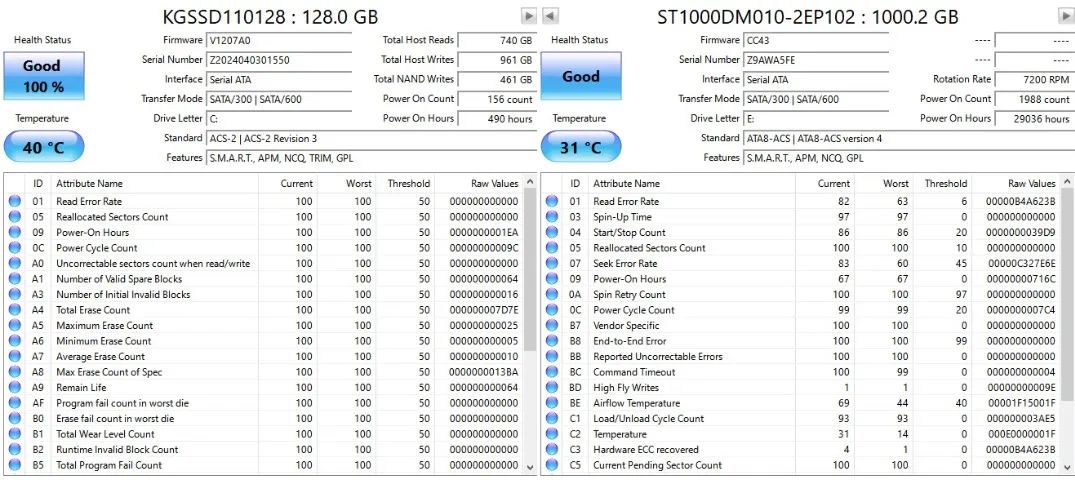Screen dimensions: 1075x480
Task: Click the 40 °C temperature button
Action: 44,147
